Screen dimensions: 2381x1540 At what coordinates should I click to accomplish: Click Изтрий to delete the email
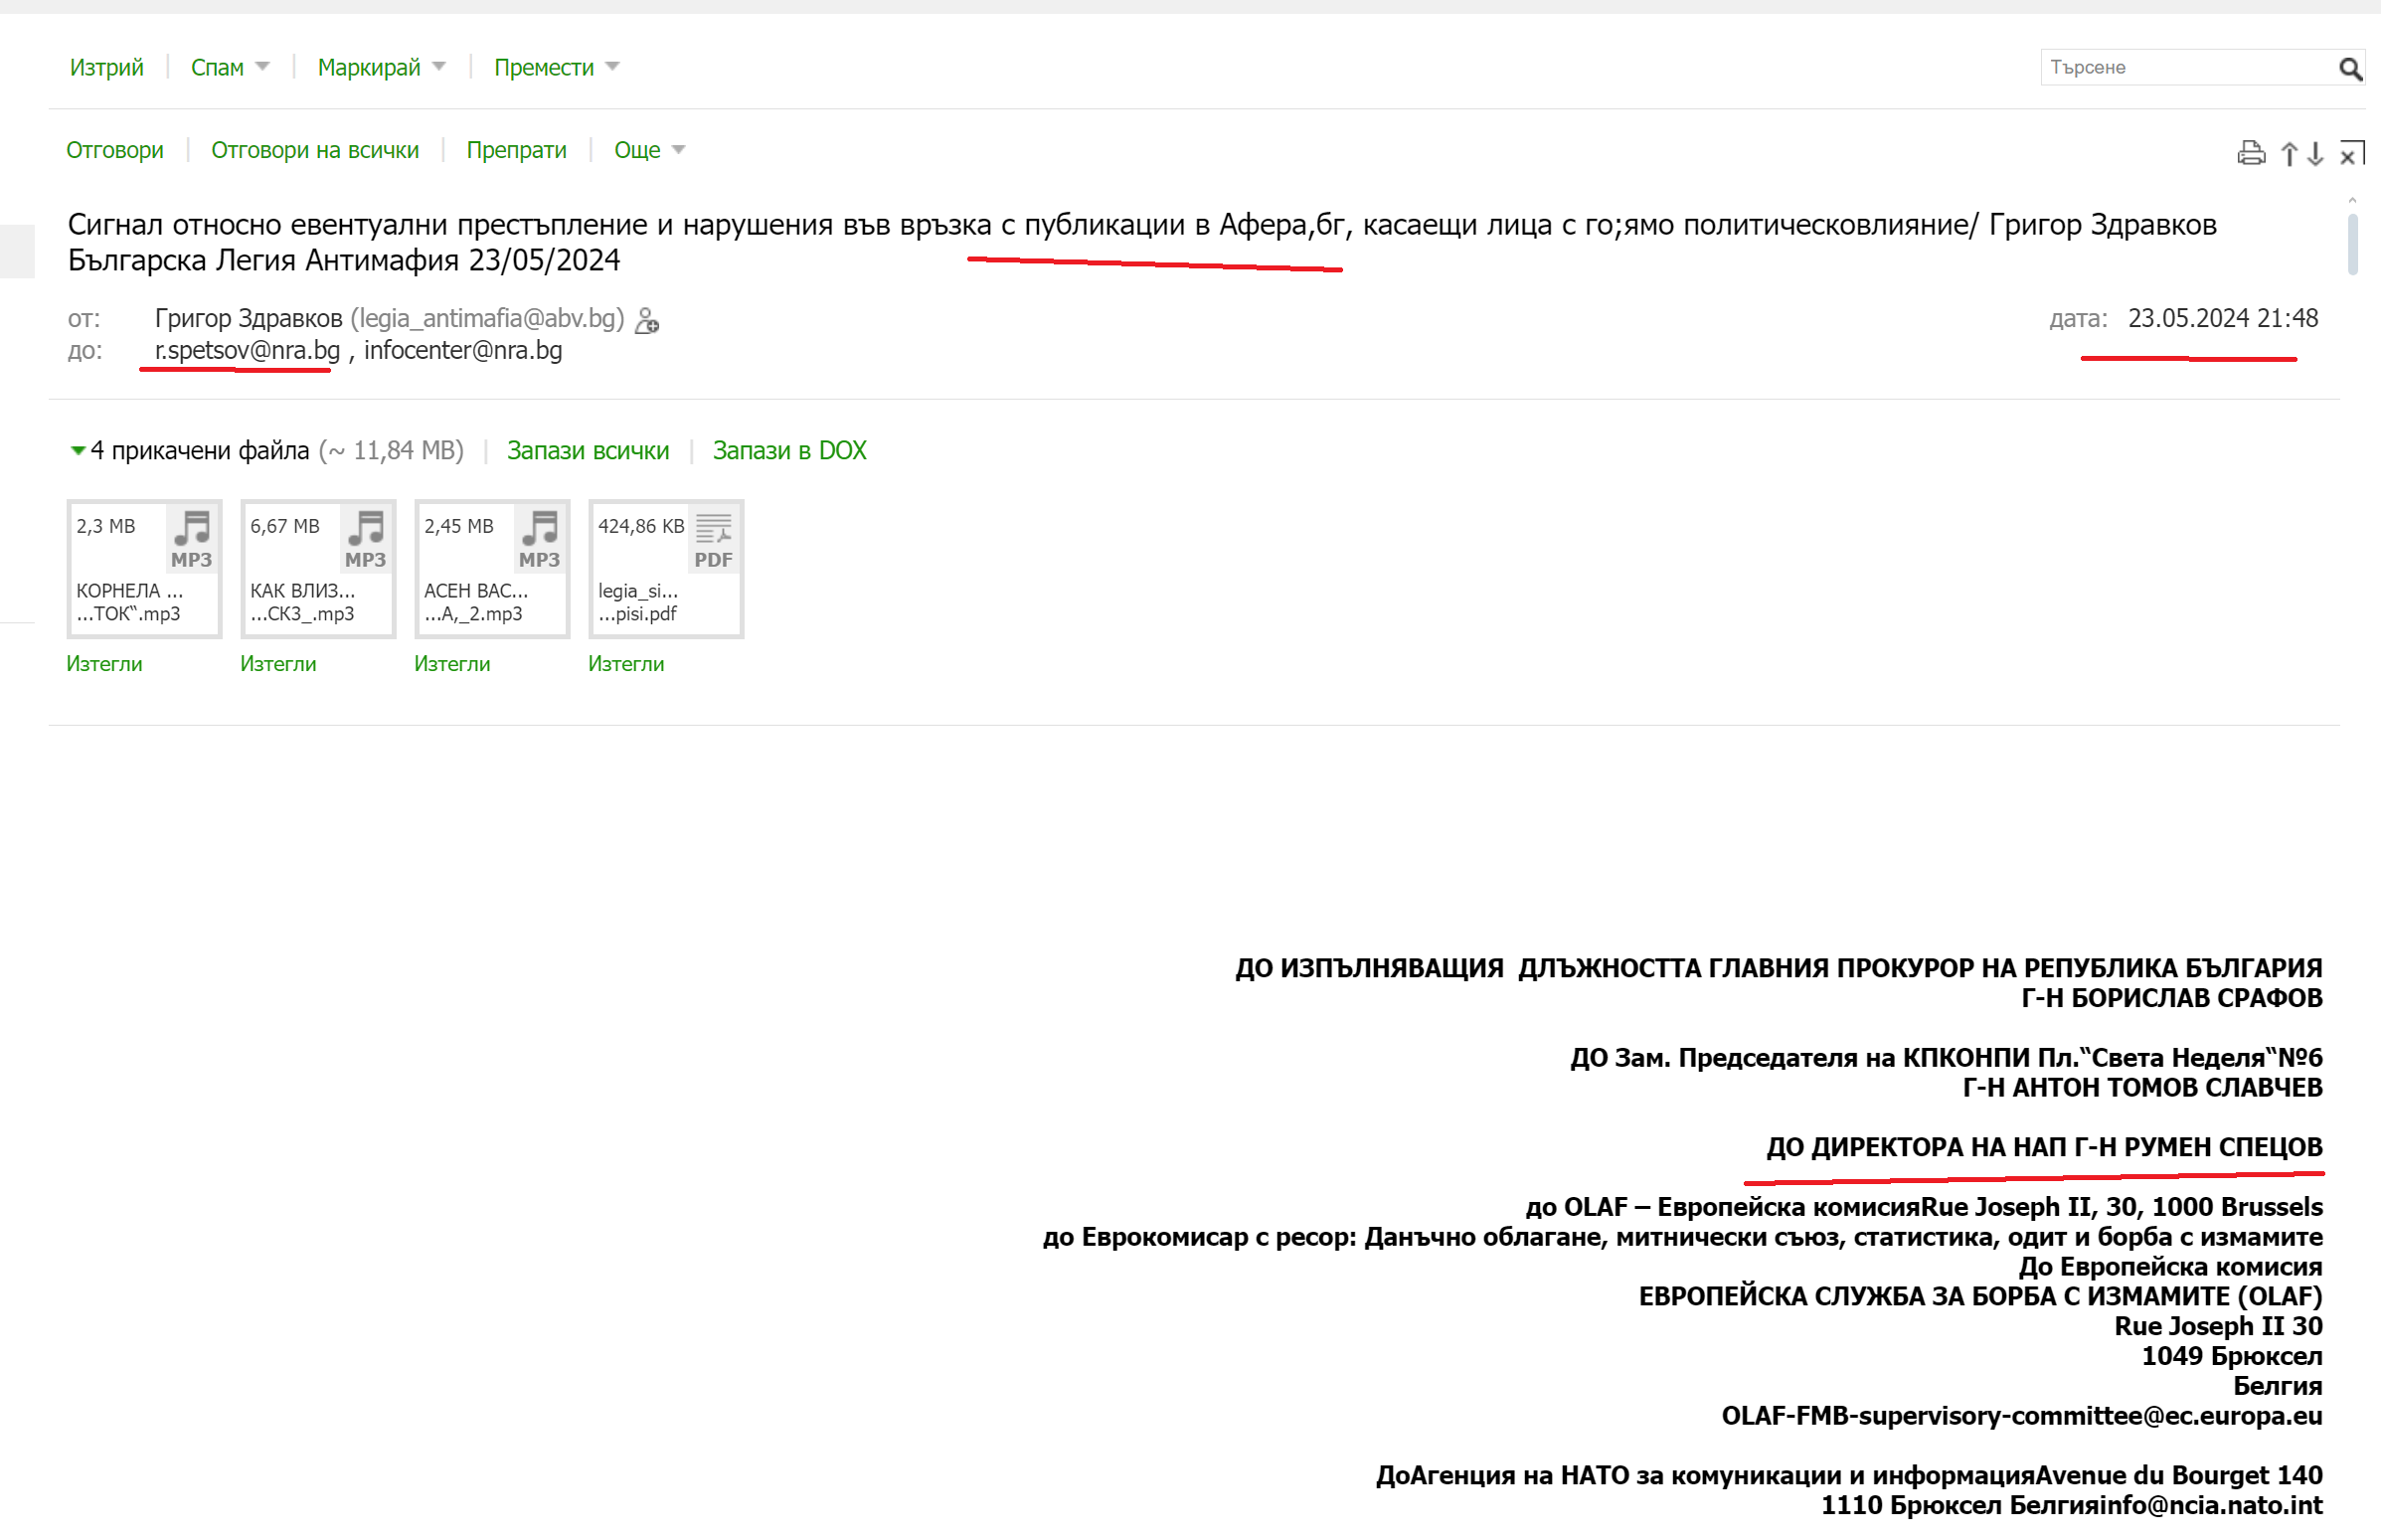(106, 67)
